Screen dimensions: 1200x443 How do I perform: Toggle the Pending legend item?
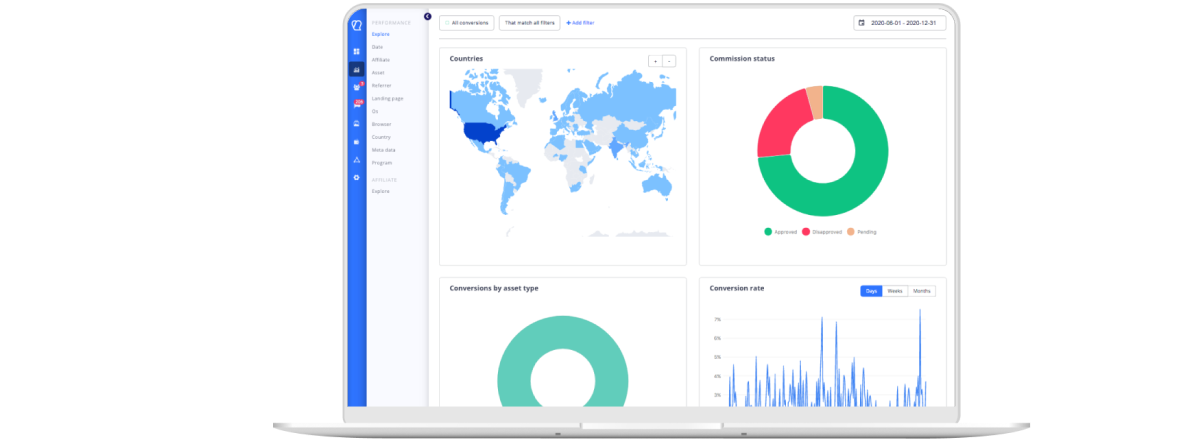861,231
